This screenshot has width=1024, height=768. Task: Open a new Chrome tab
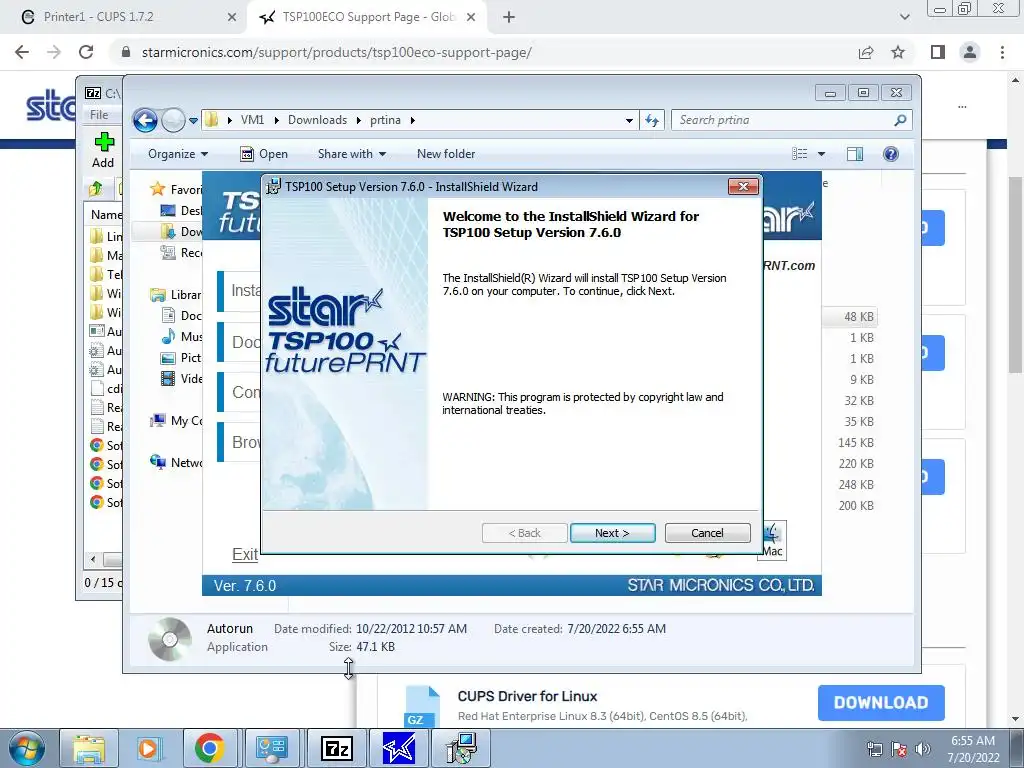[x=509, y=18]
